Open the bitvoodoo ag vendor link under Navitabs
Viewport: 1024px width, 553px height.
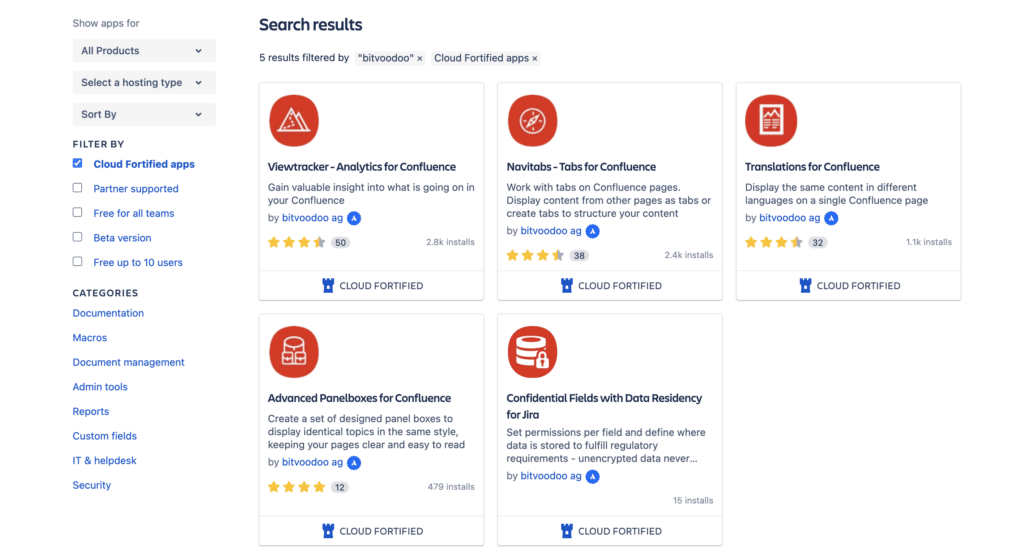551,230
